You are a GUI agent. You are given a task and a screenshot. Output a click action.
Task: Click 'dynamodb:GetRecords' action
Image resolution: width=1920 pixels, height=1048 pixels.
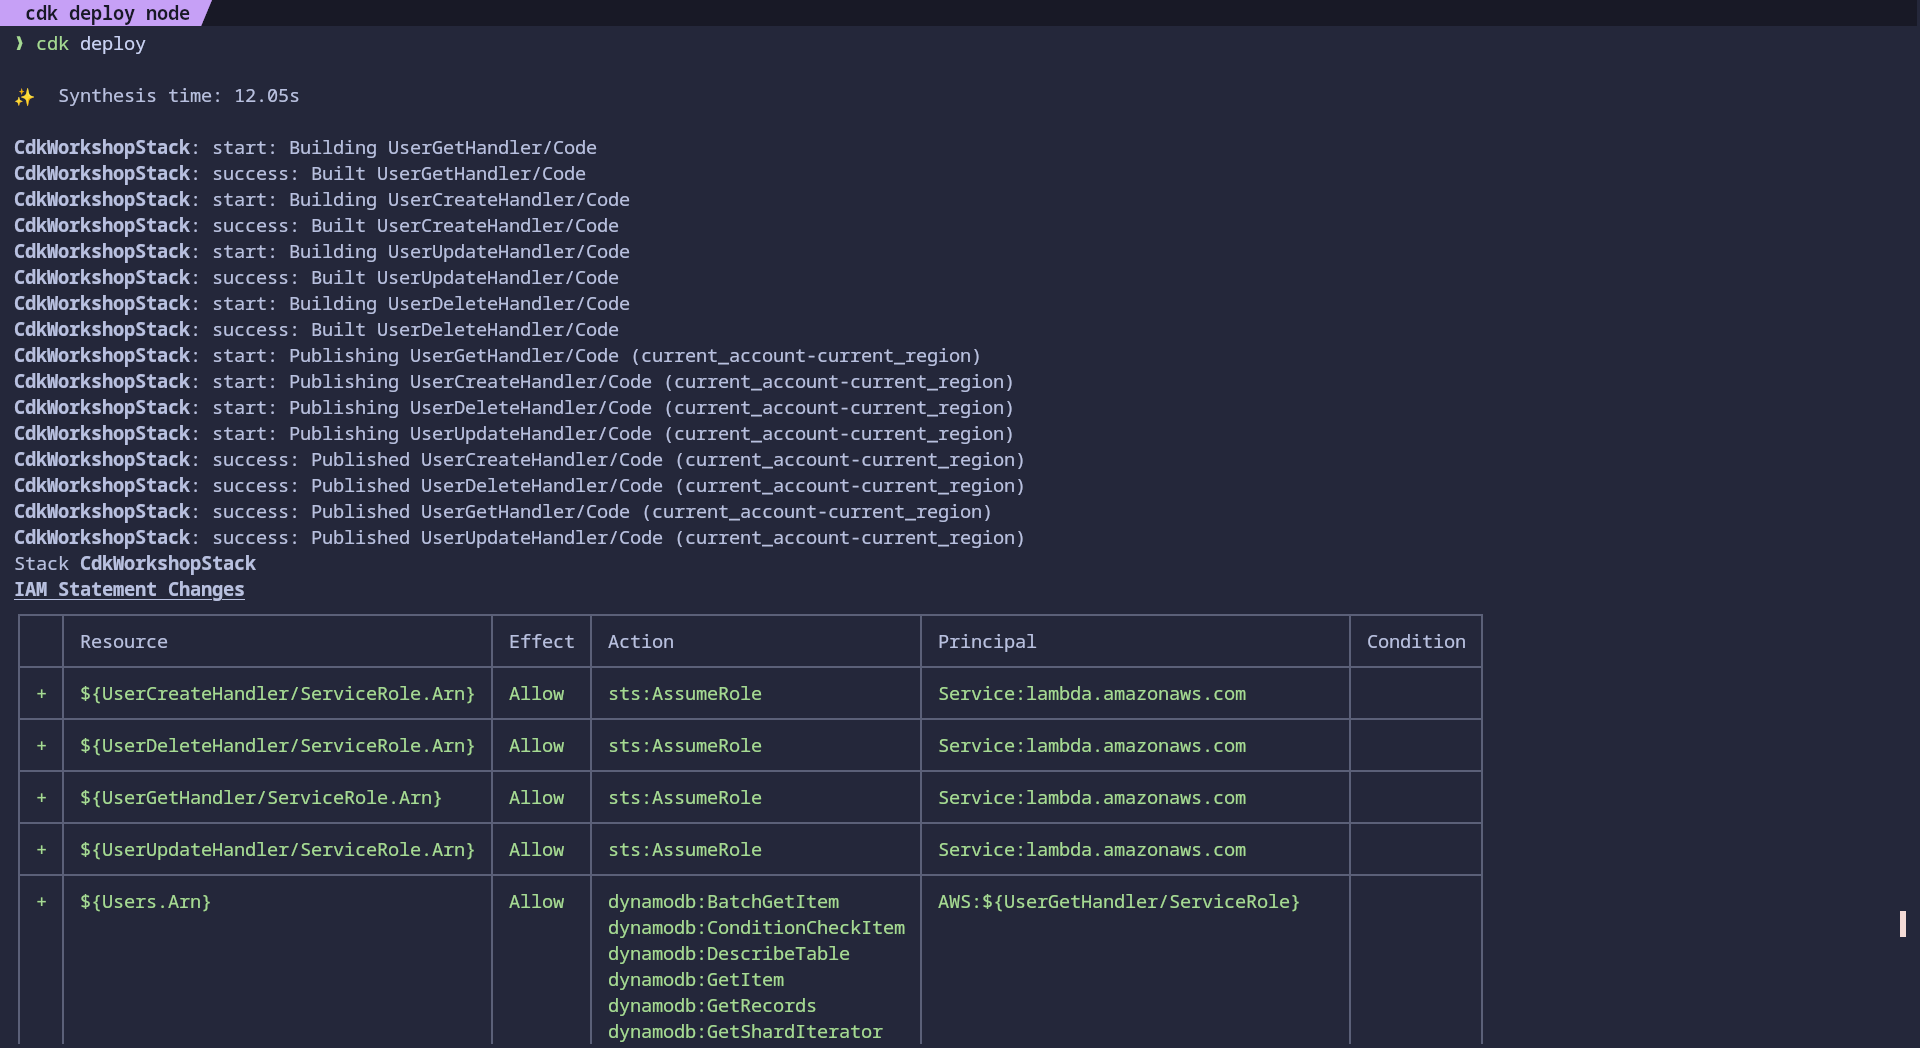coord(712,1006)
